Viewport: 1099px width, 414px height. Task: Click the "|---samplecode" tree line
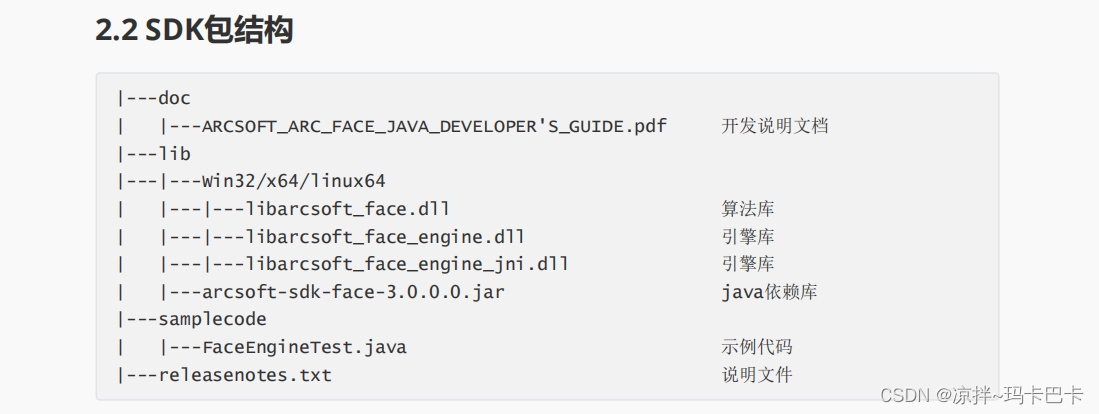192,319
